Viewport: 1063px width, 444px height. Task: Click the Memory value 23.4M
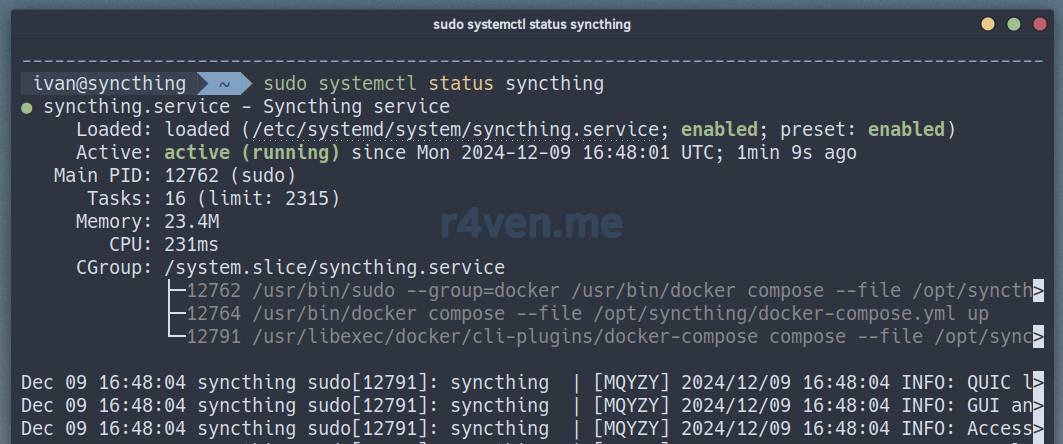192,222
